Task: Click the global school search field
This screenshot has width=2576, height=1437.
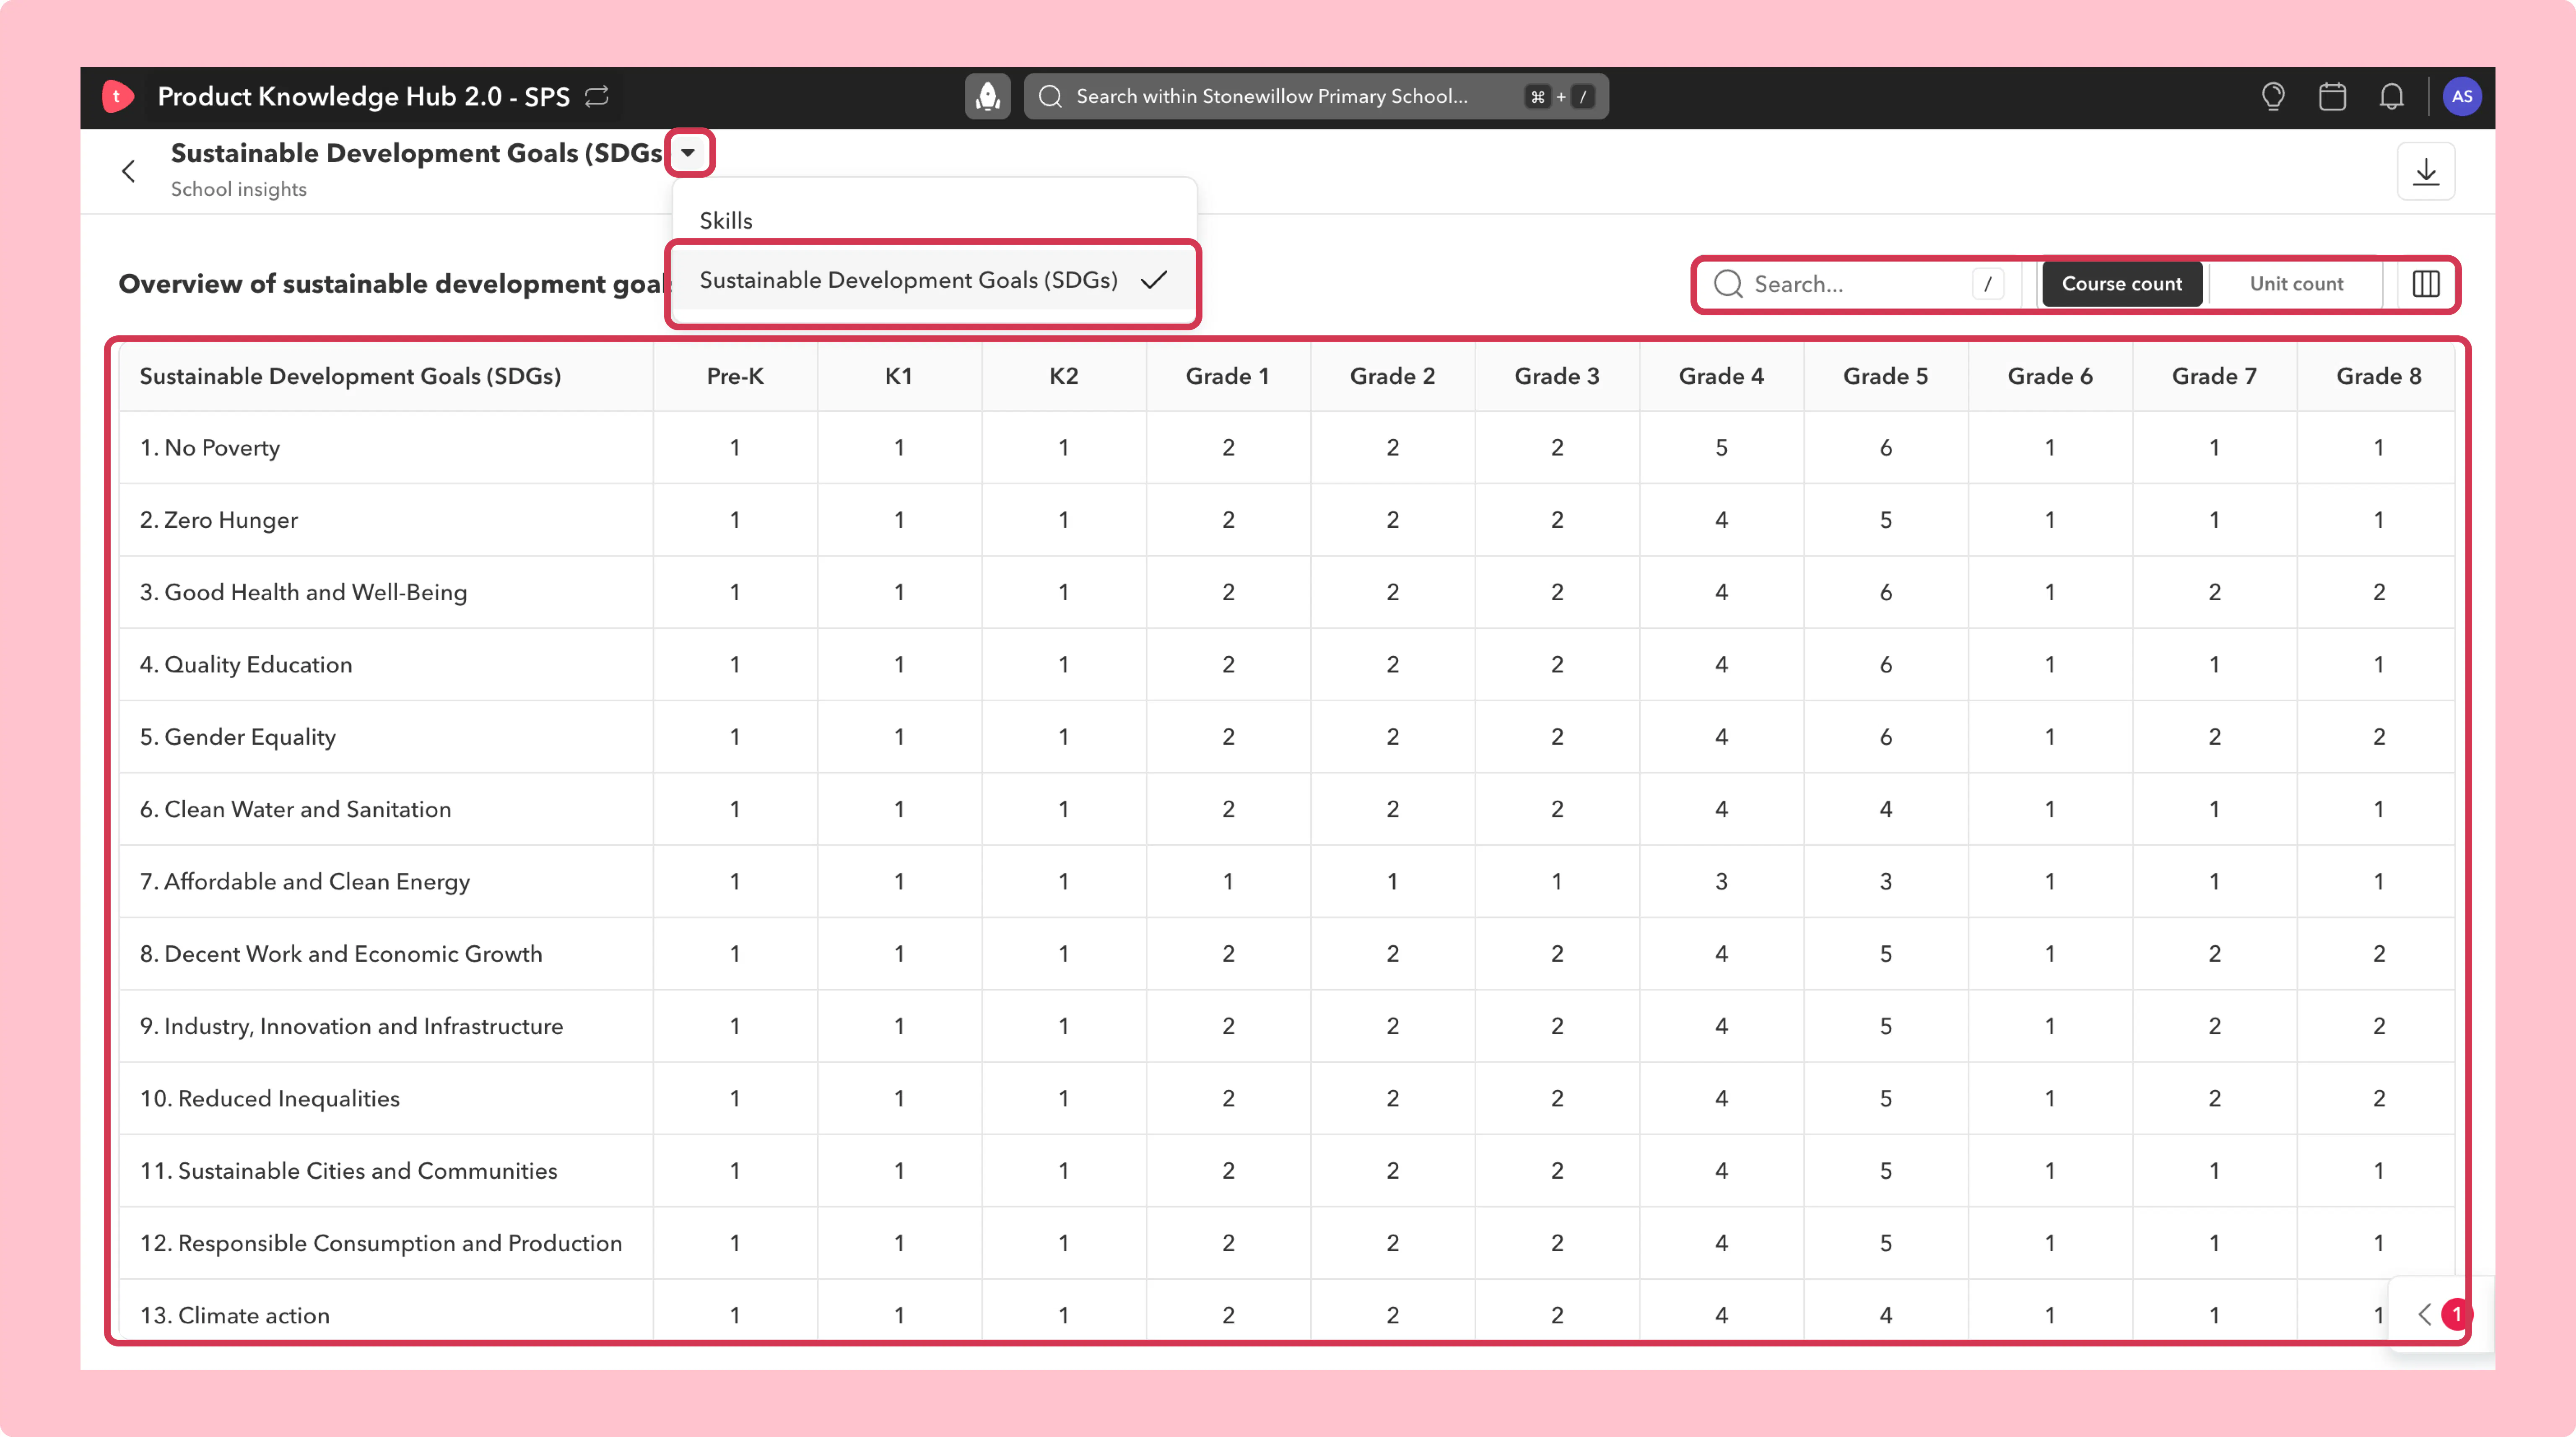Action: 1316,96
